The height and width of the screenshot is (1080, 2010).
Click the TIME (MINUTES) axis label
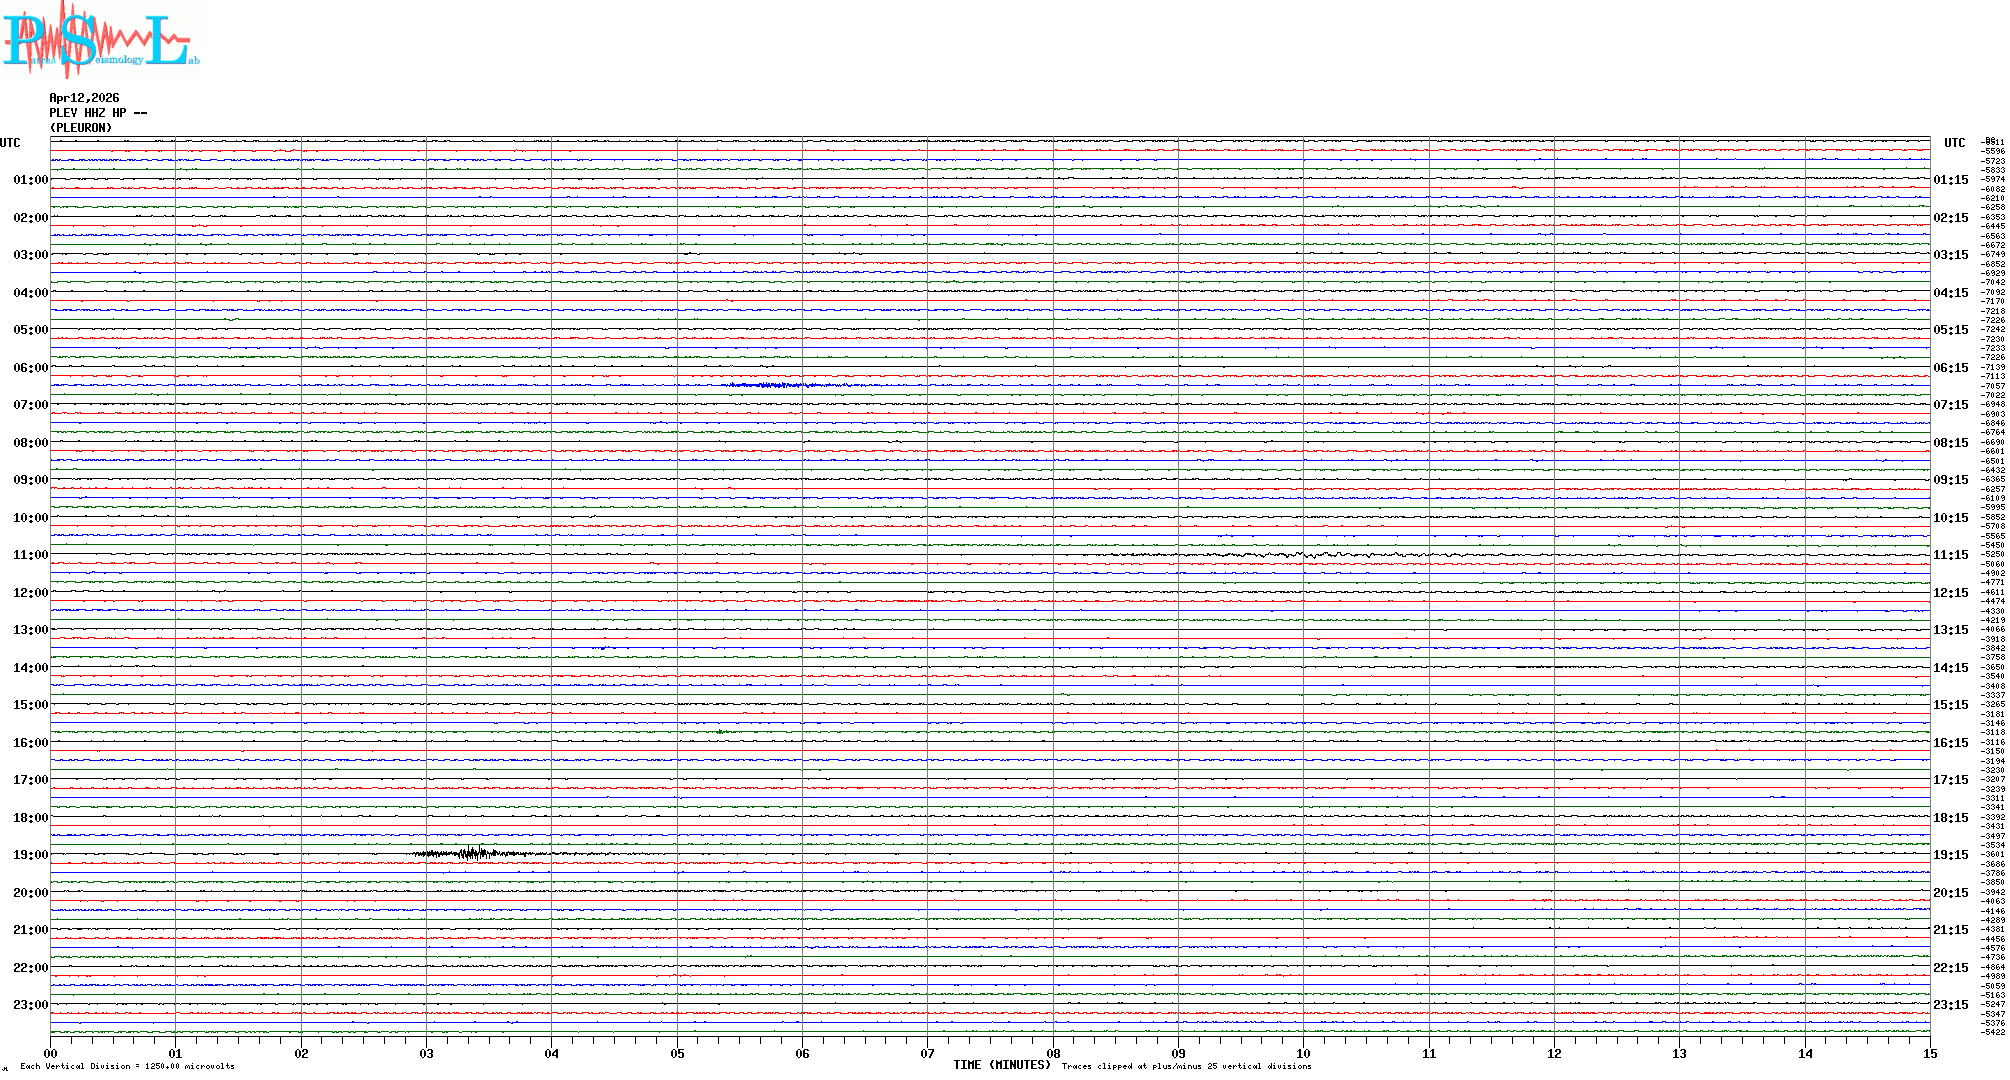[1002, 1065]
